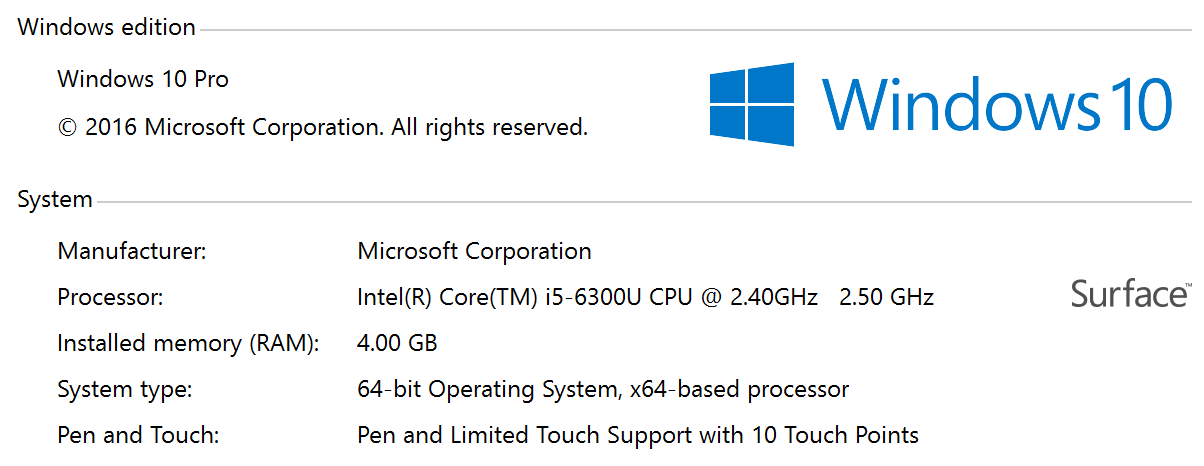
Task: Click the Pen and Touch label
Action: tap(138, 435)
